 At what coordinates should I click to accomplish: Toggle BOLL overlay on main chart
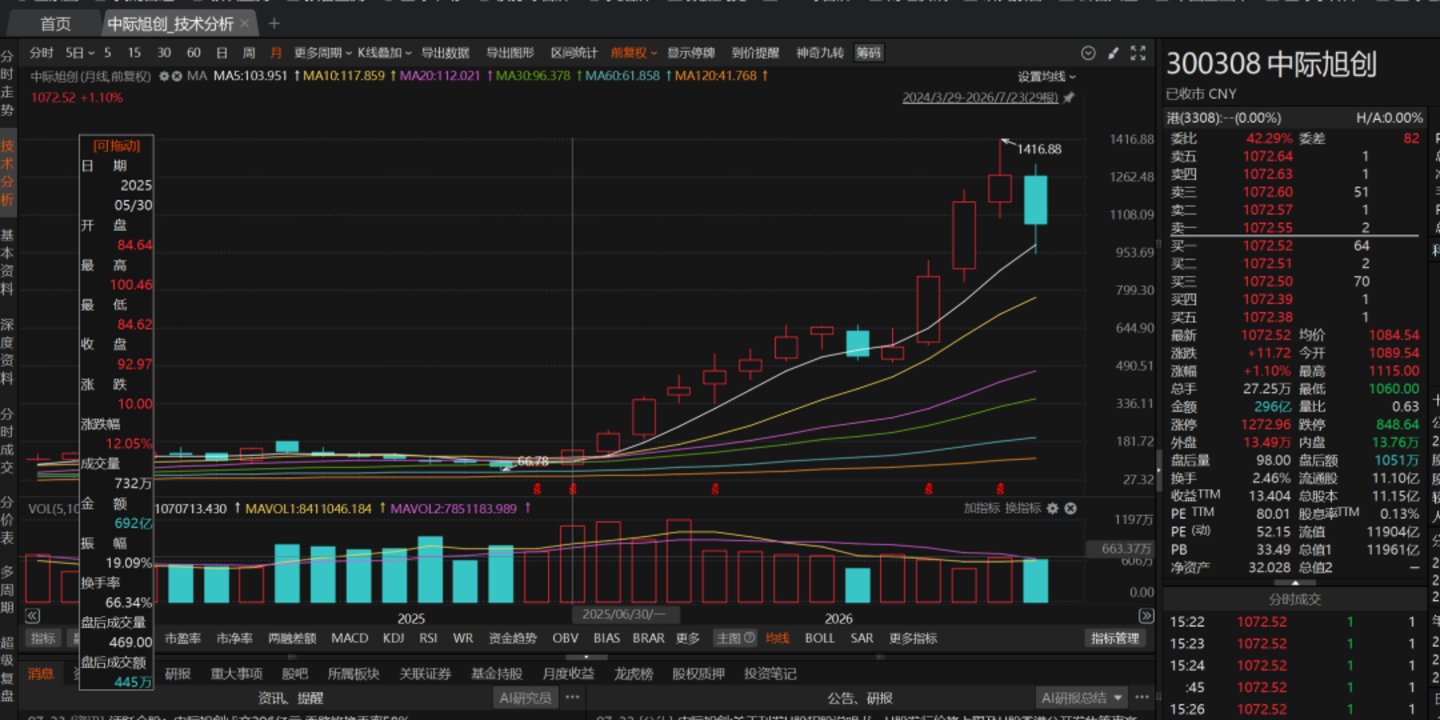click(x=820, y=638)
